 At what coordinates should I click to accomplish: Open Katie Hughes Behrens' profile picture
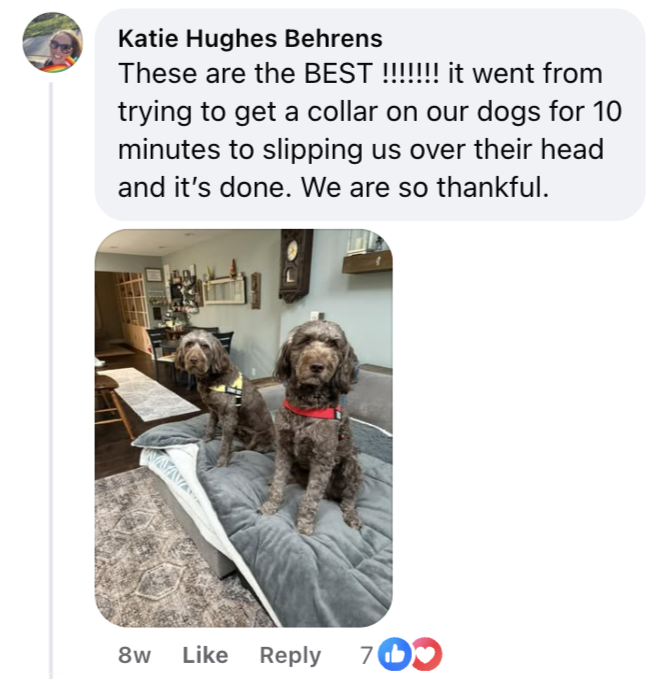(52, 42)
